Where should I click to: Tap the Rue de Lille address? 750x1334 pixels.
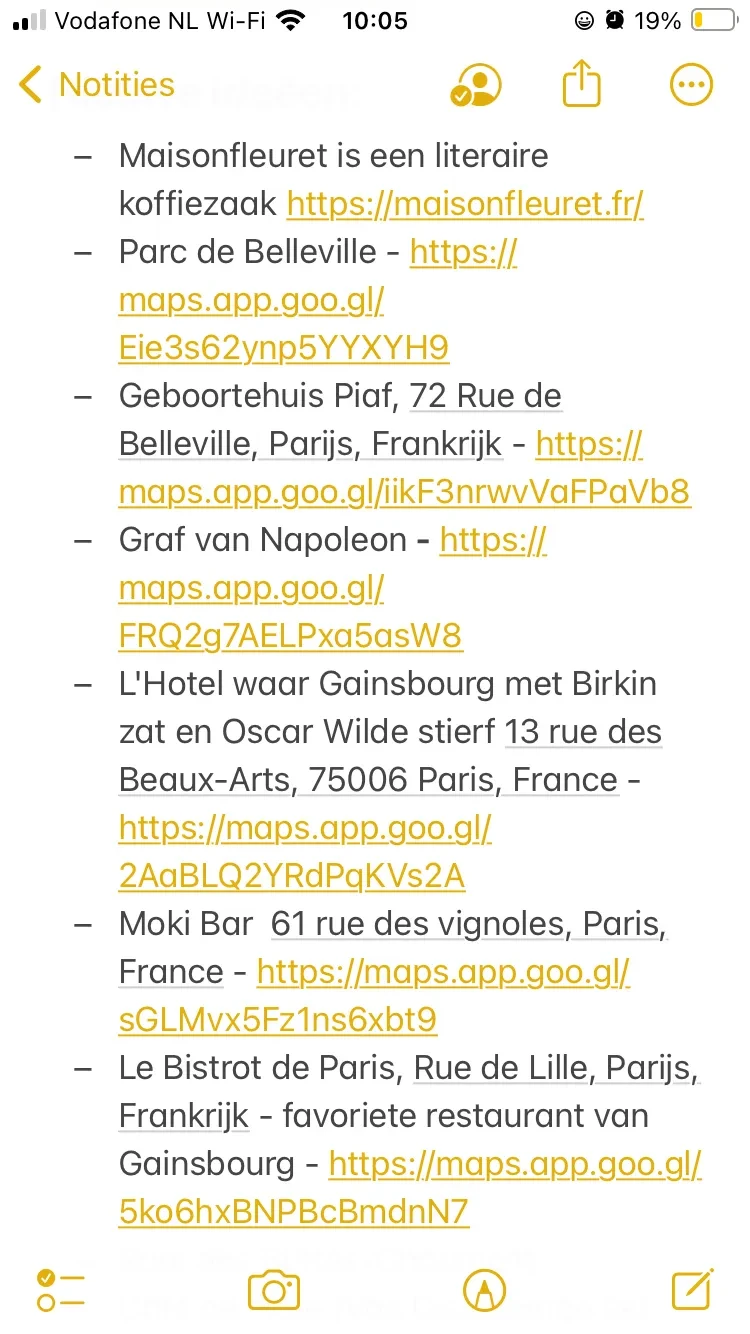pos(556,1068)
